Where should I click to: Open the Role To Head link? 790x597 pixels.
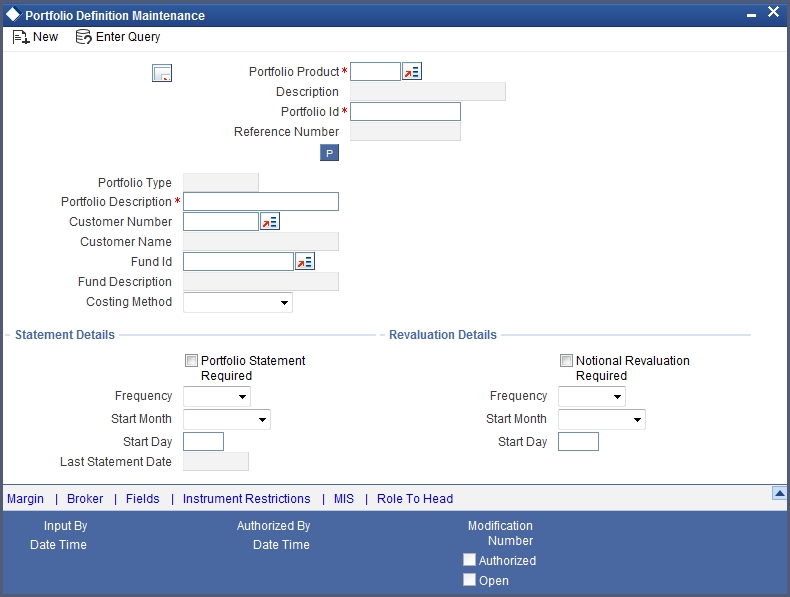pyautogui.click(x=415, y=499)
